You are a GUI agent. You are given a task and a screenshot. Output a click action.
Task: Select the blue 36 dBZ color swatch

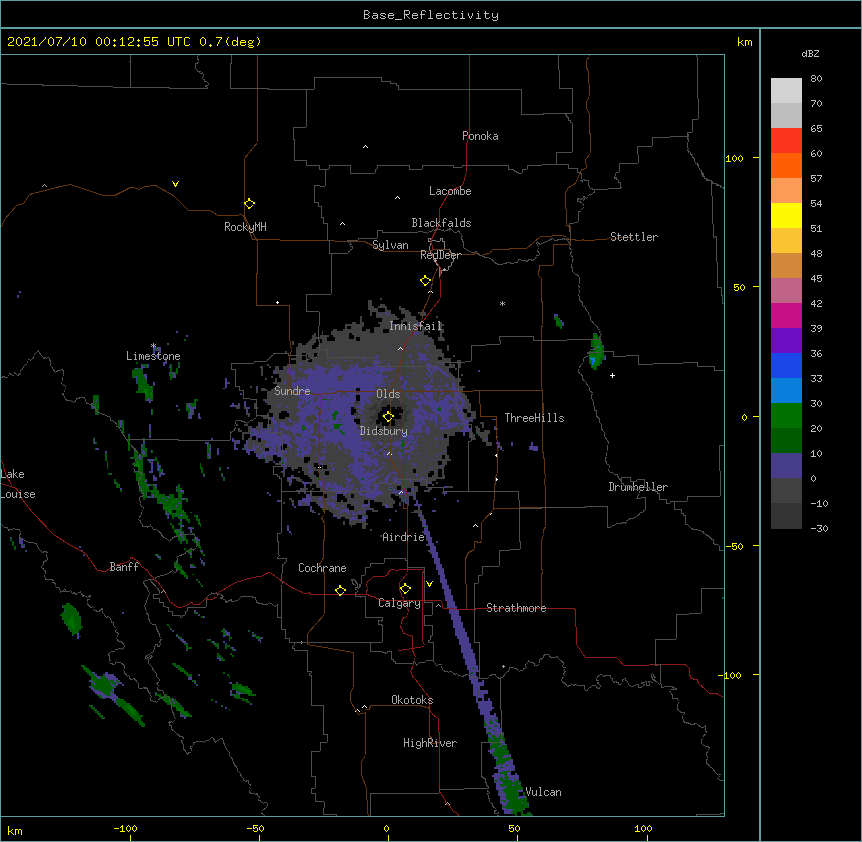pos(786,365)
